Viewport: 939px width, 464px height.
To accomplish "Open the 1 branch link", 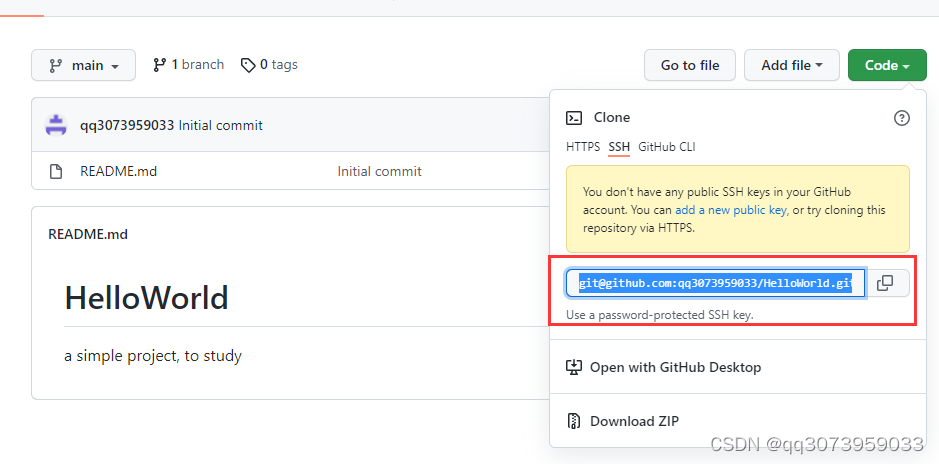I will point(189,65).
